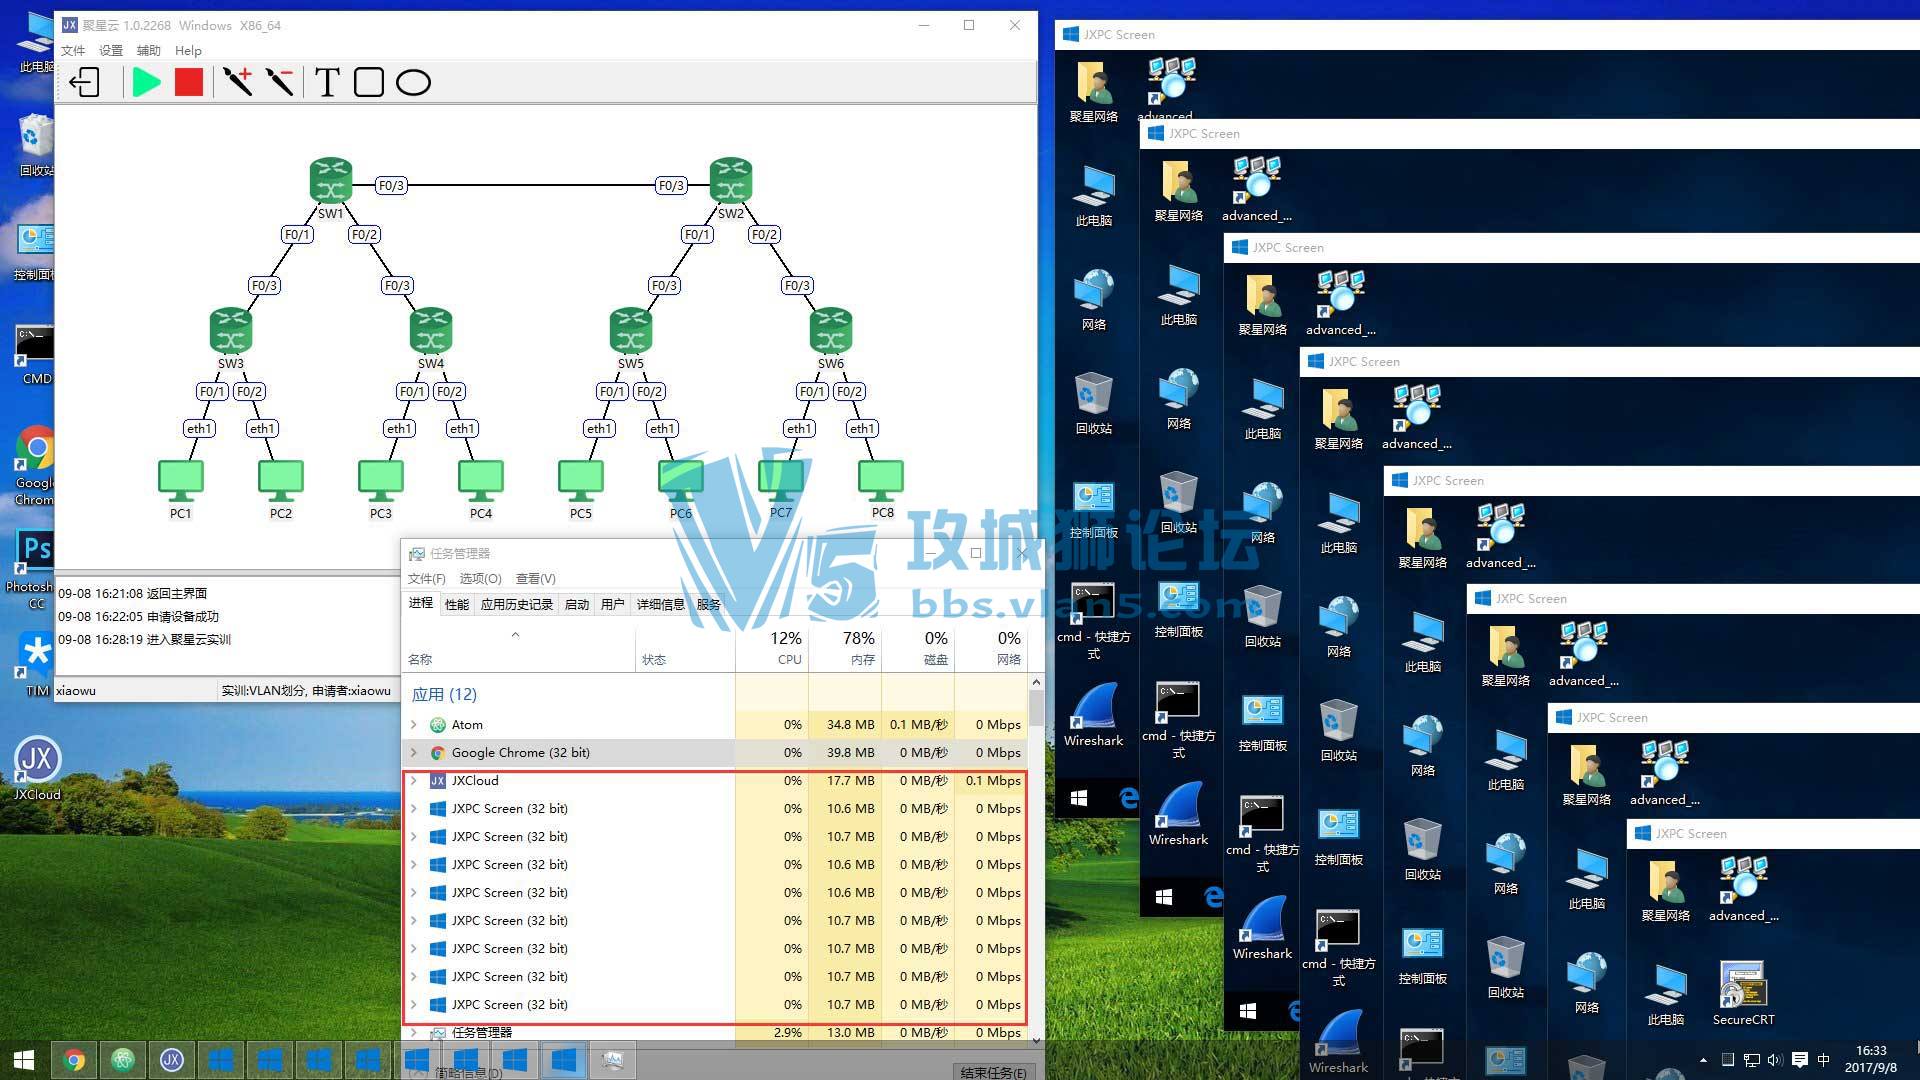Open the Help menu in 聚星云 window
The width and height of the screenshot is (1920, 1080).
188,50
